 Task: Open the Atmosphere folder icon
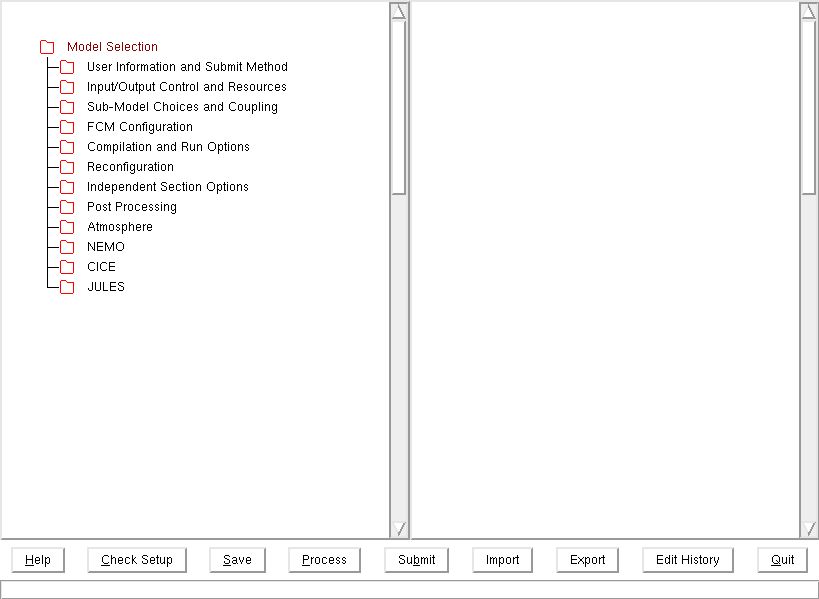pos(67,227)
